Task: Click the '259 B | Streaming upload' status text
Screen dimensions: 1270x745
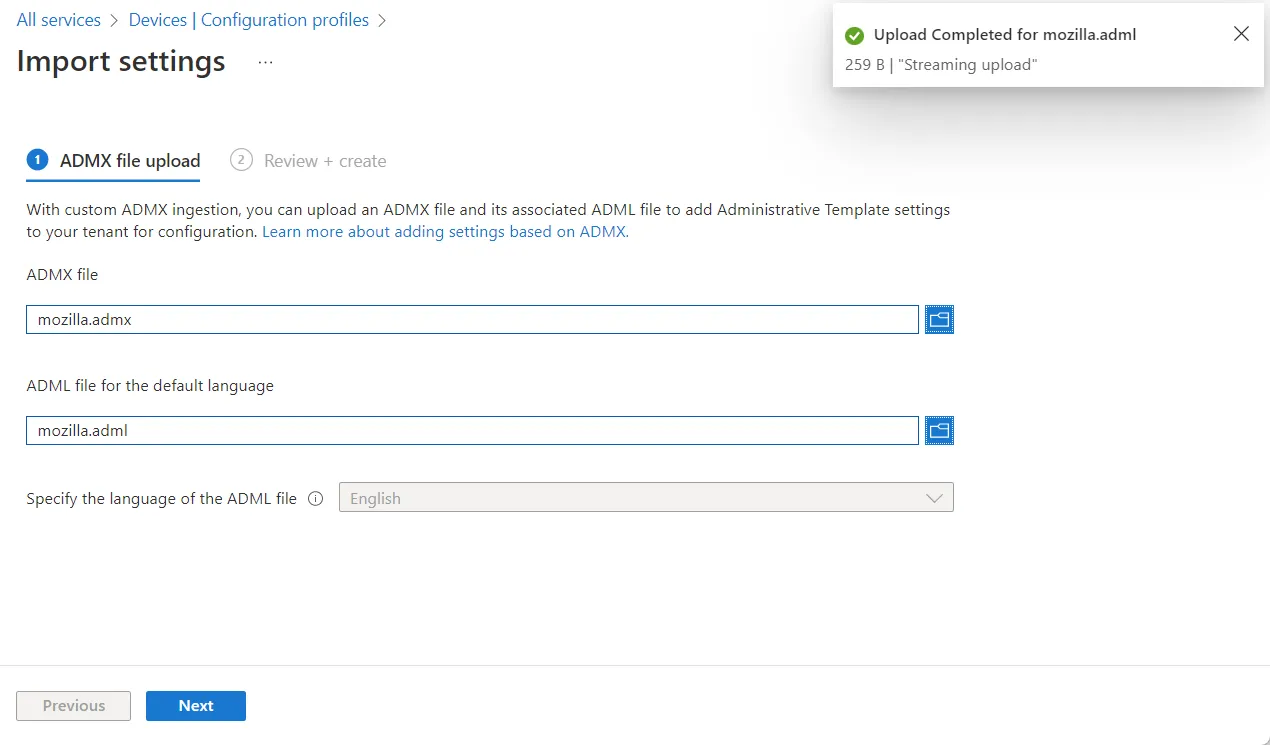Action: [x=941, y=65]
